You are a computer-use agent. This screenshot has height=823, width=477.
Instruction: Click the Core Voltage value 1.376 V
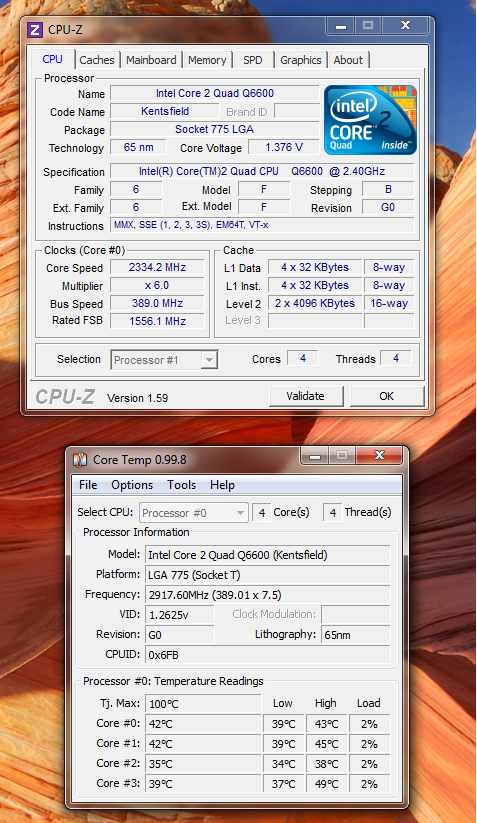pyautogui.click(x=284, y=147)
